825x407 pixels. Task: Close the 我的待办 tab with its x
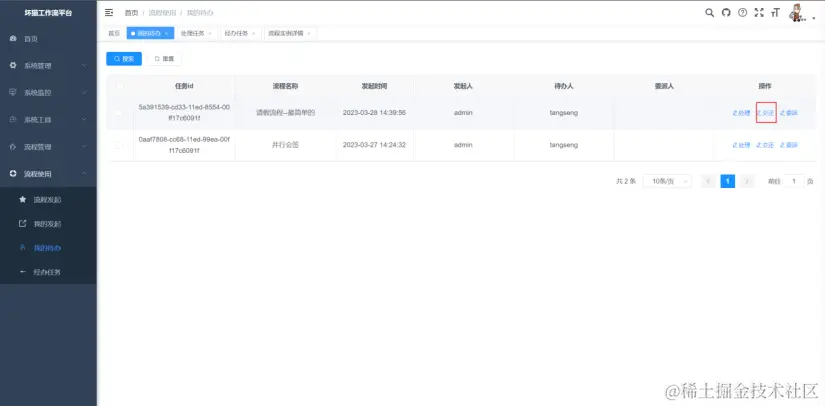click(x=166, y=34)
